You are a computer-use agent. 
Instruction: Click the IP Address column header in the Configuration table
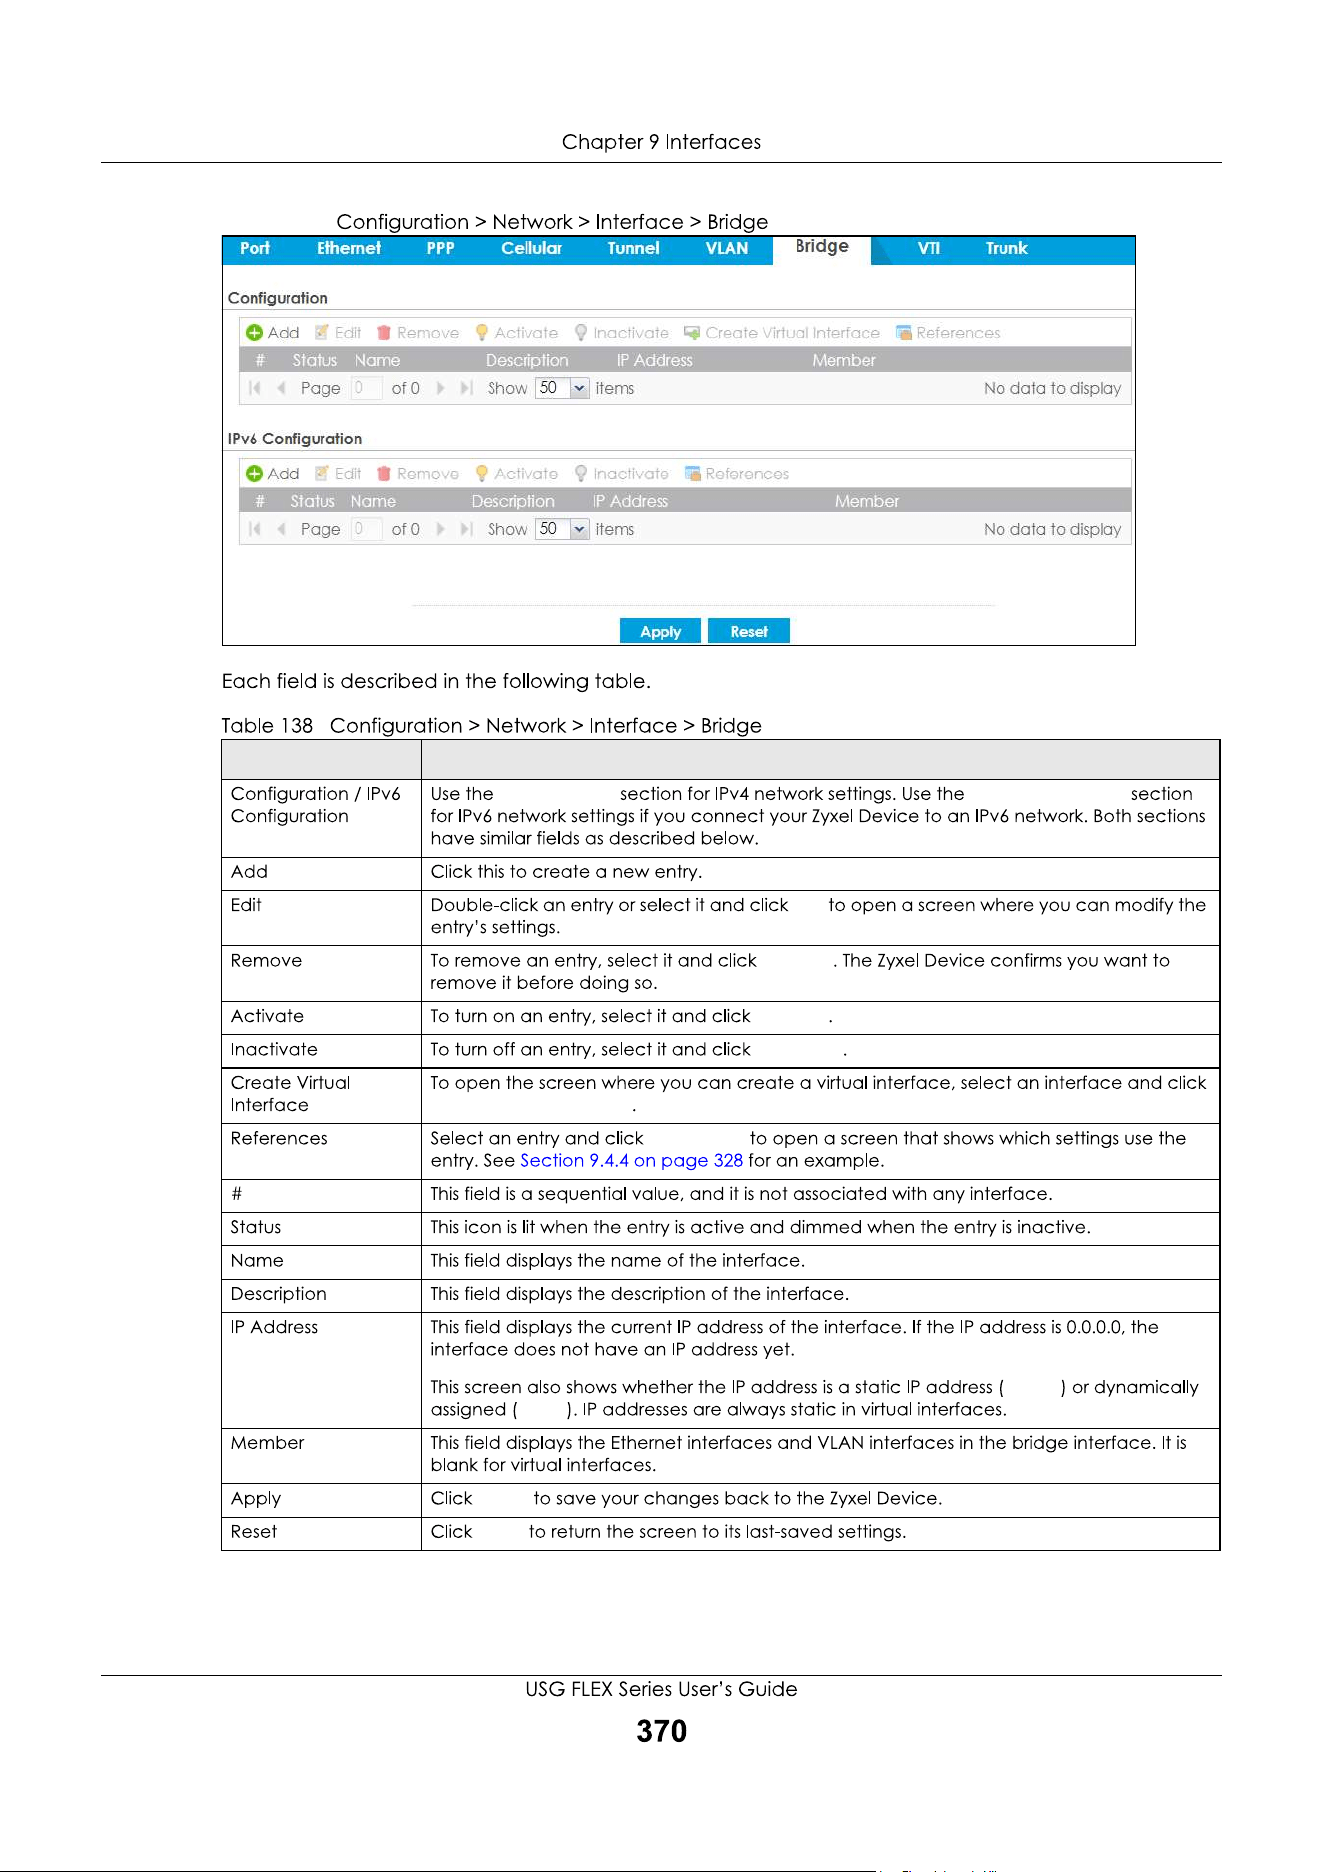(x=654, y=361)
